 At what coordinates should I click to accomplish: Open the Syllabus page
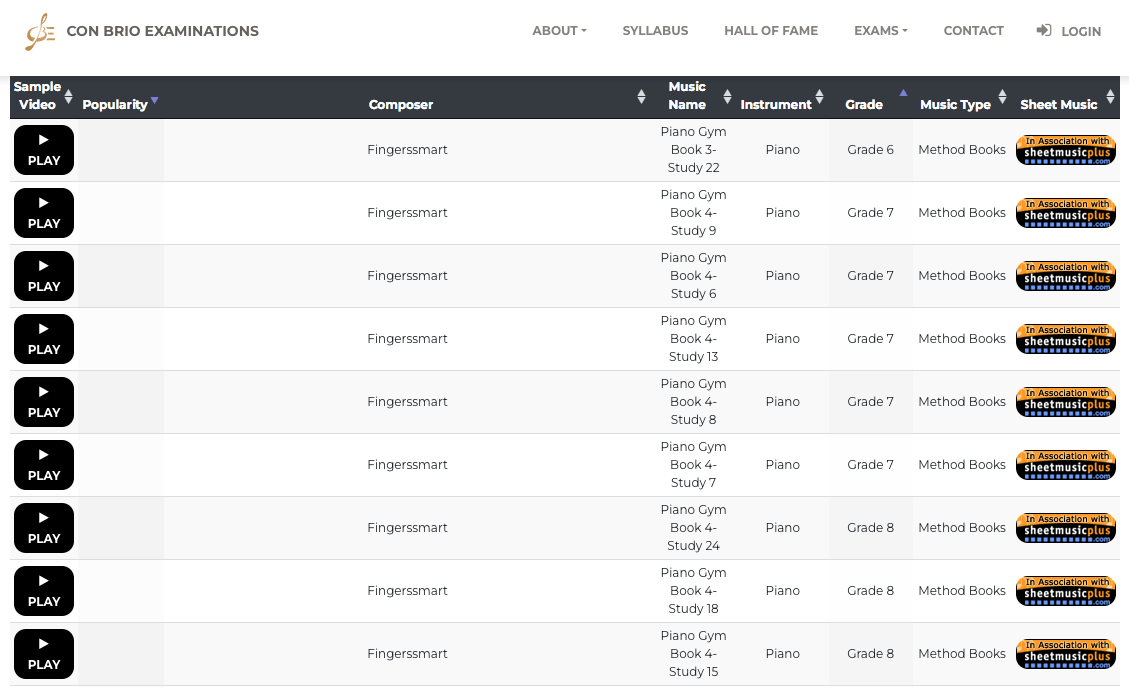[x=655, y=31]
